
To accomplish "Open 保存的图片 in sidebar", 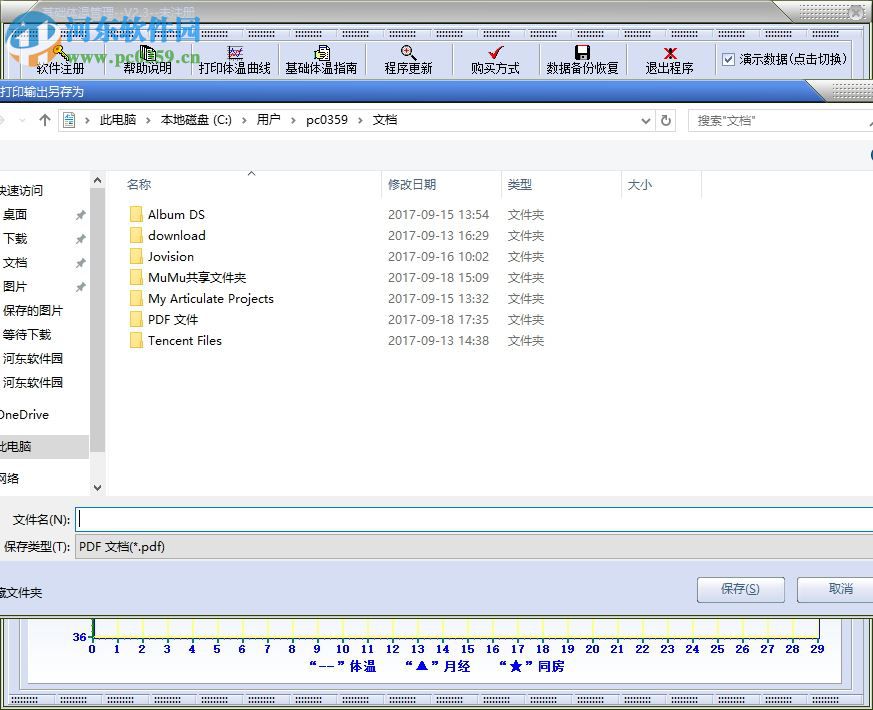I will coord(33,310).
